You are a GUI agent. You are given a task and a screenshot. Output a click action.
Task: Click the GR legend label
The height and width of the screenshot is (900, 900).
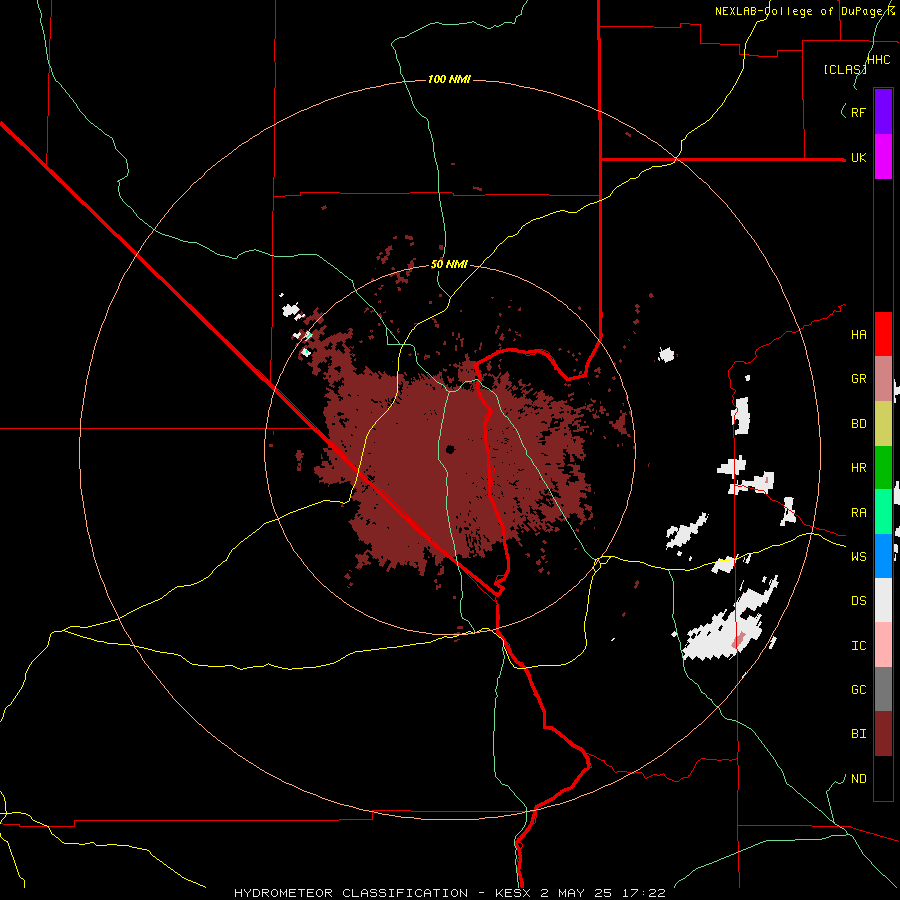tap(858, 379)
